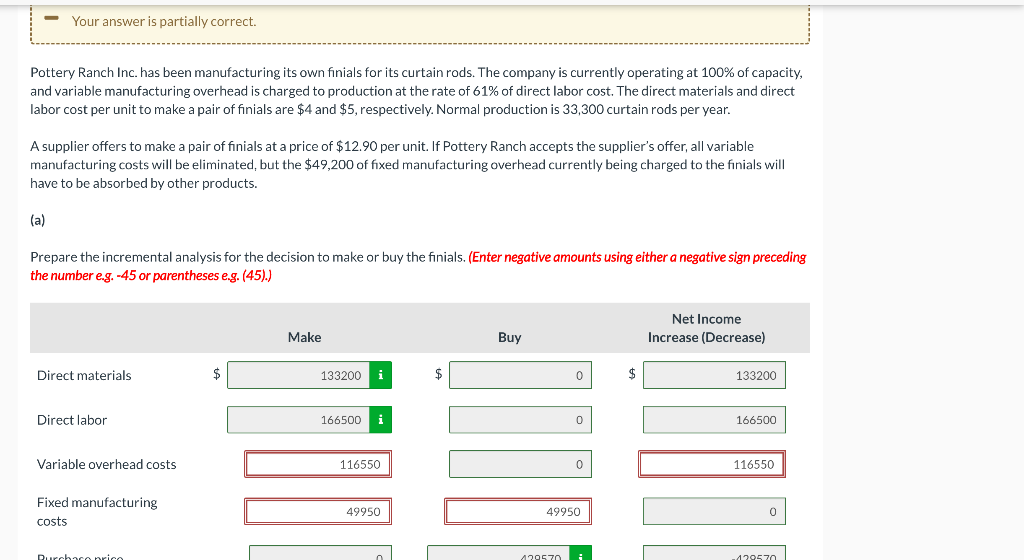Click the 'Direct materials' row label
The width and height of the screenshot is (1024, 560).
pyautogui.click(x=84, y=375)
